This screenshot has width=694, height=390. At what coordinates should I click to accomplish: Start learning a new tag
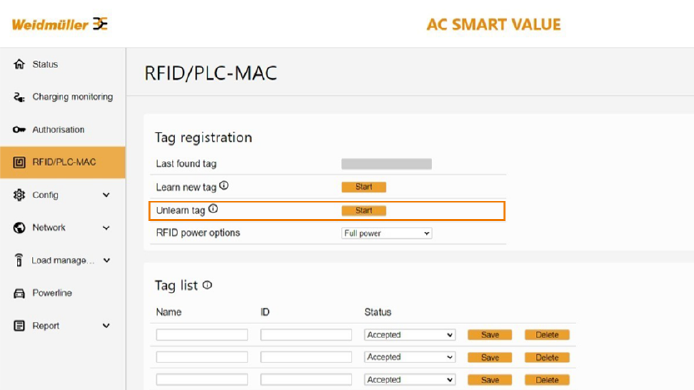pos(363,187)
